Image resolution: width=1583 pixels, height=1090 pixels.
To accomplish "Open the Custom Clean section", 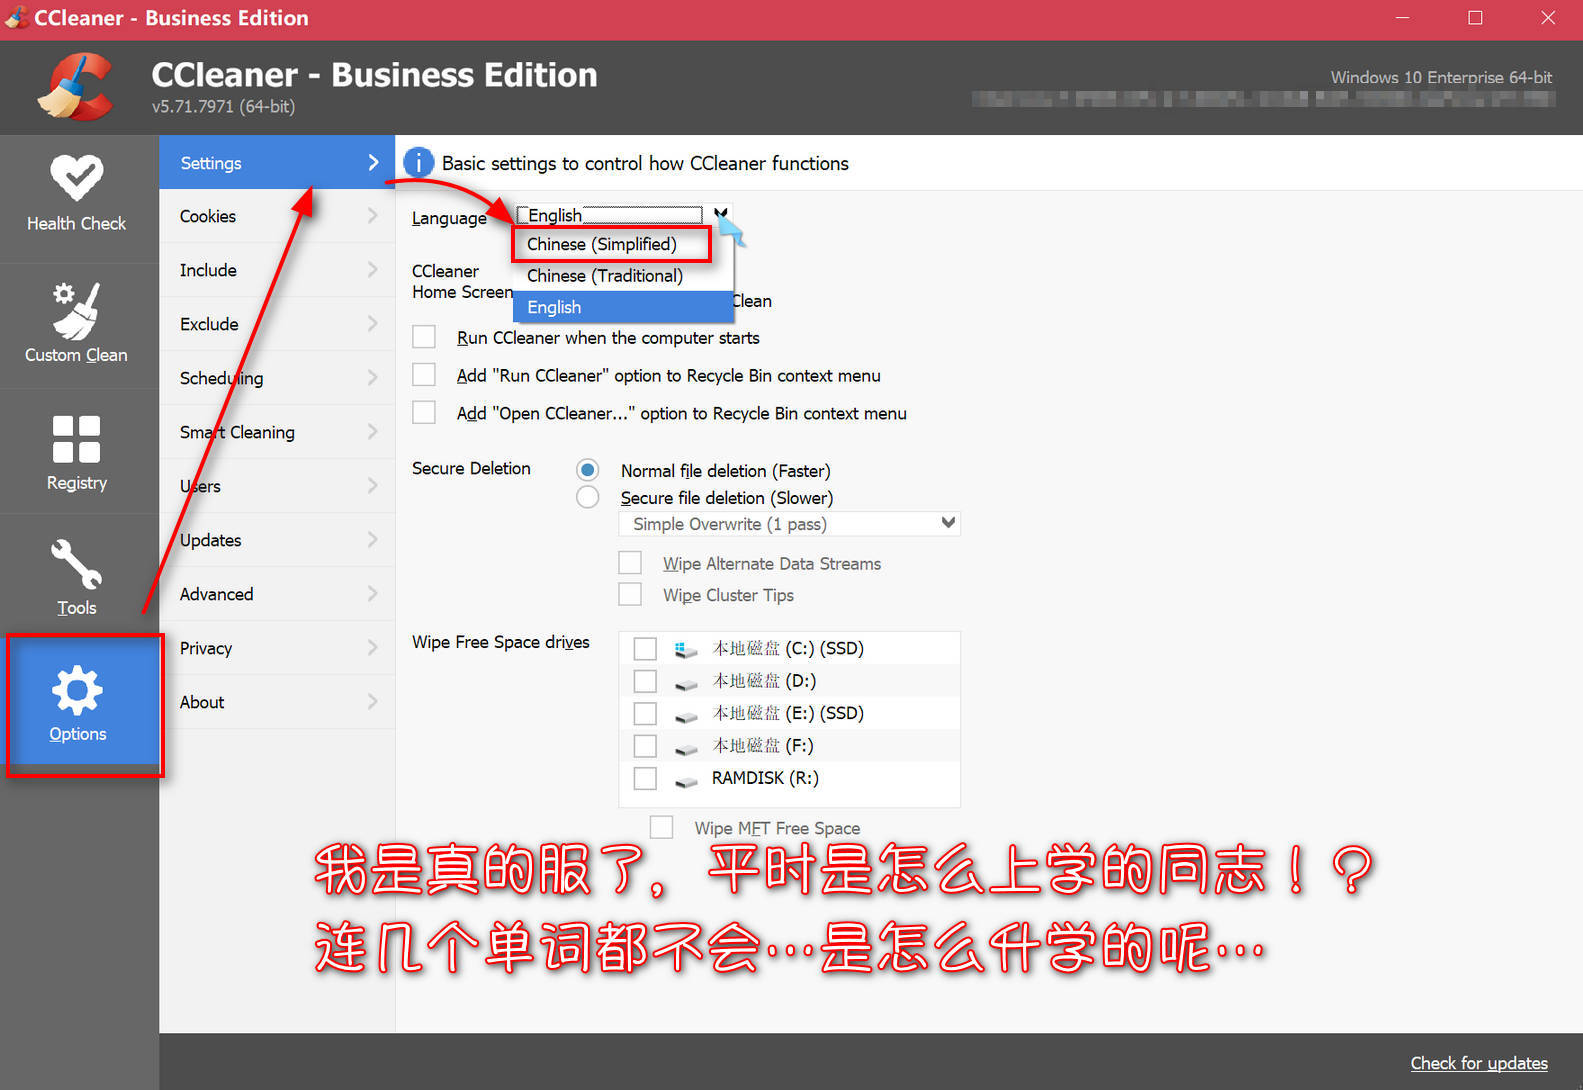I will (x=77, y=323).
